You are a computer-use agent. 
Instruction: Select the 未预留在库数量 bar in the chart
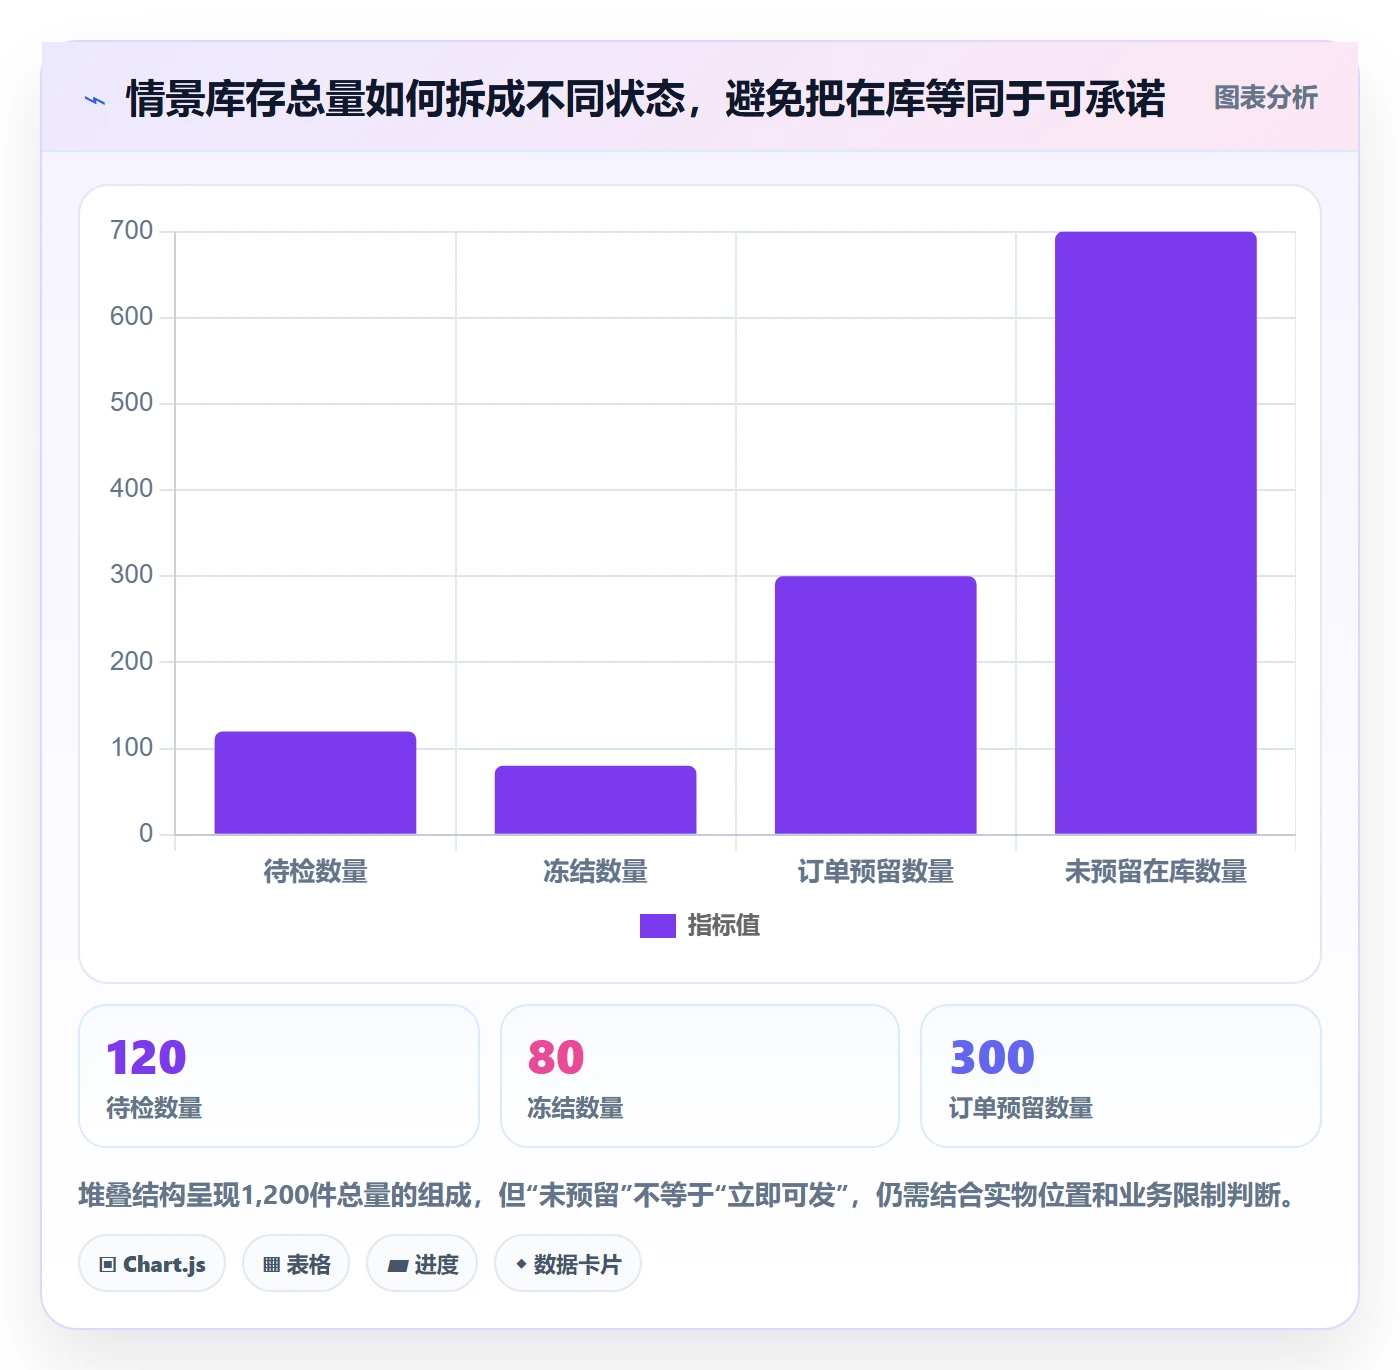click(x=1155, y=533)
